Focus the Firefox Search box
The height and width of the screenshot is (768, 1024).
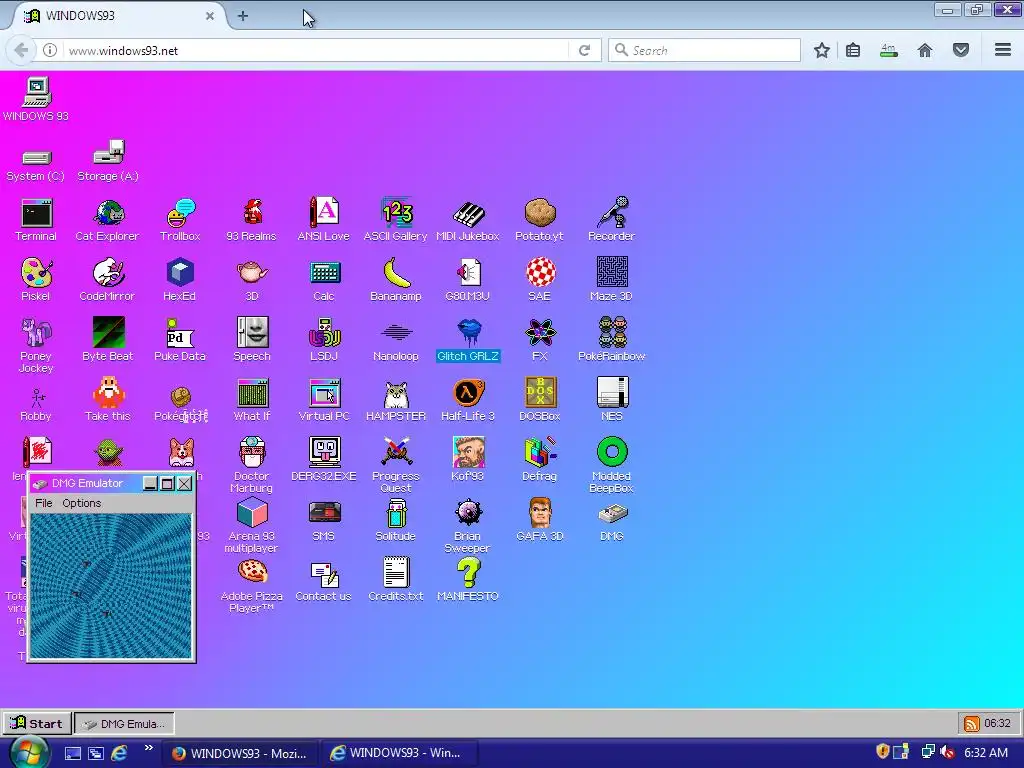[704, 50]
